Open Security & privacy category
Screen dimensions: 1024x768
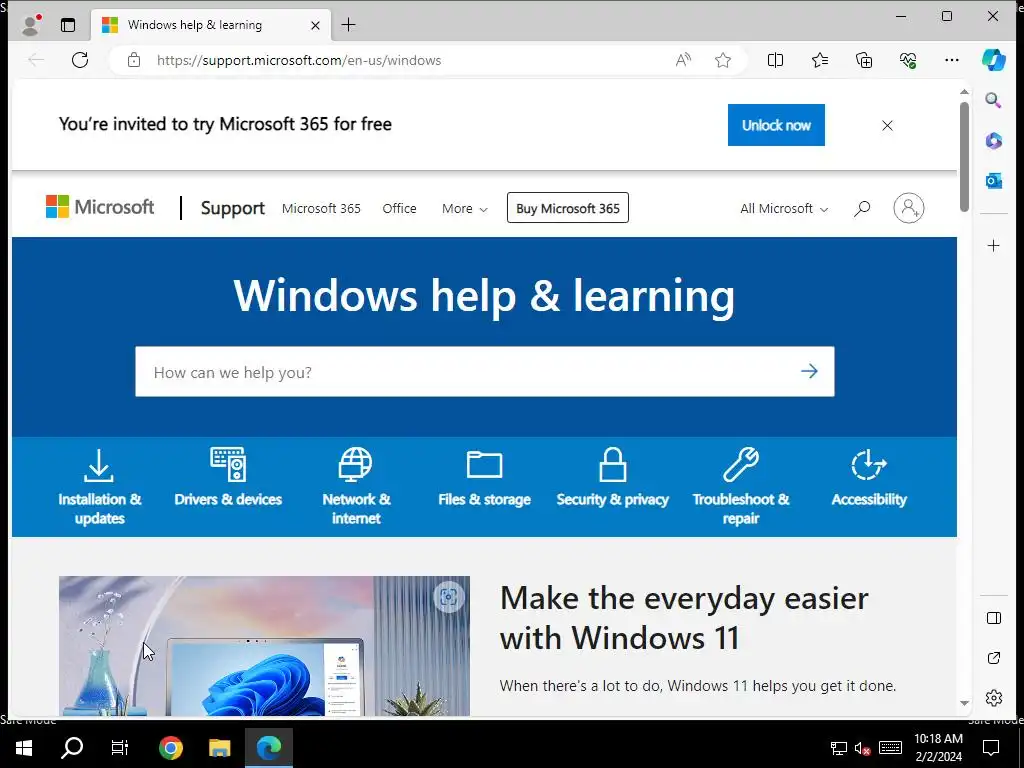coord(613,478)
